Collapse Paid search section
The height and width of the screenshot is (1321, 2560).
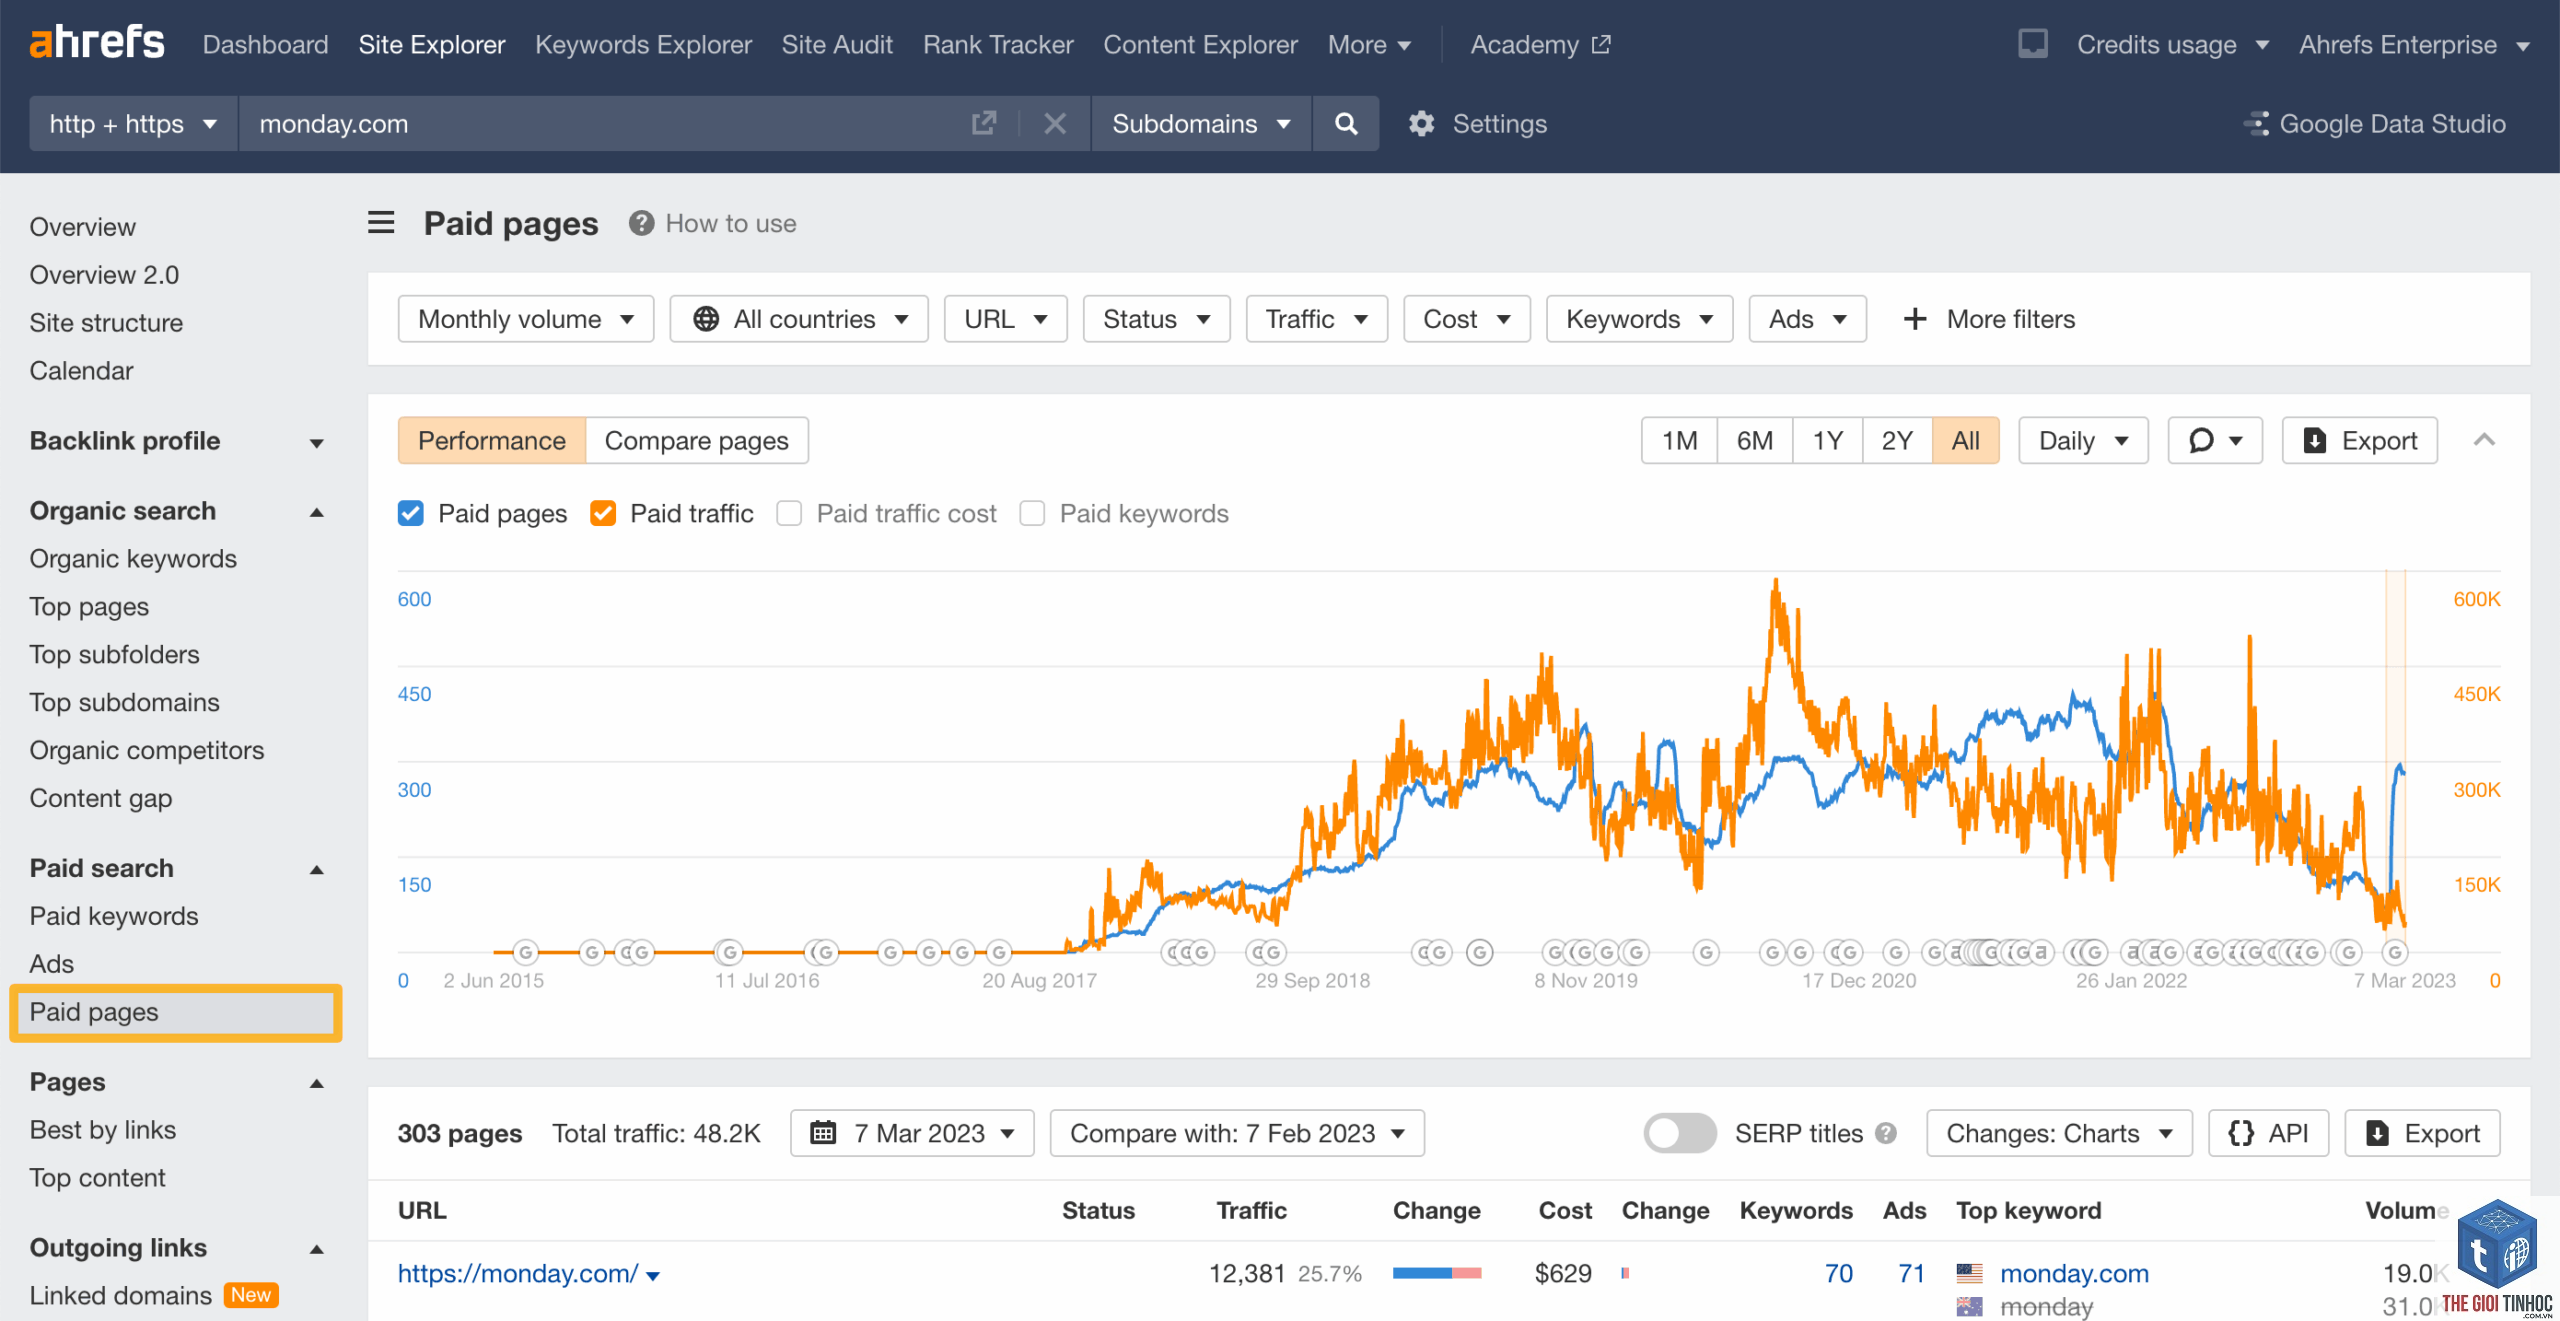coord(317,869)
